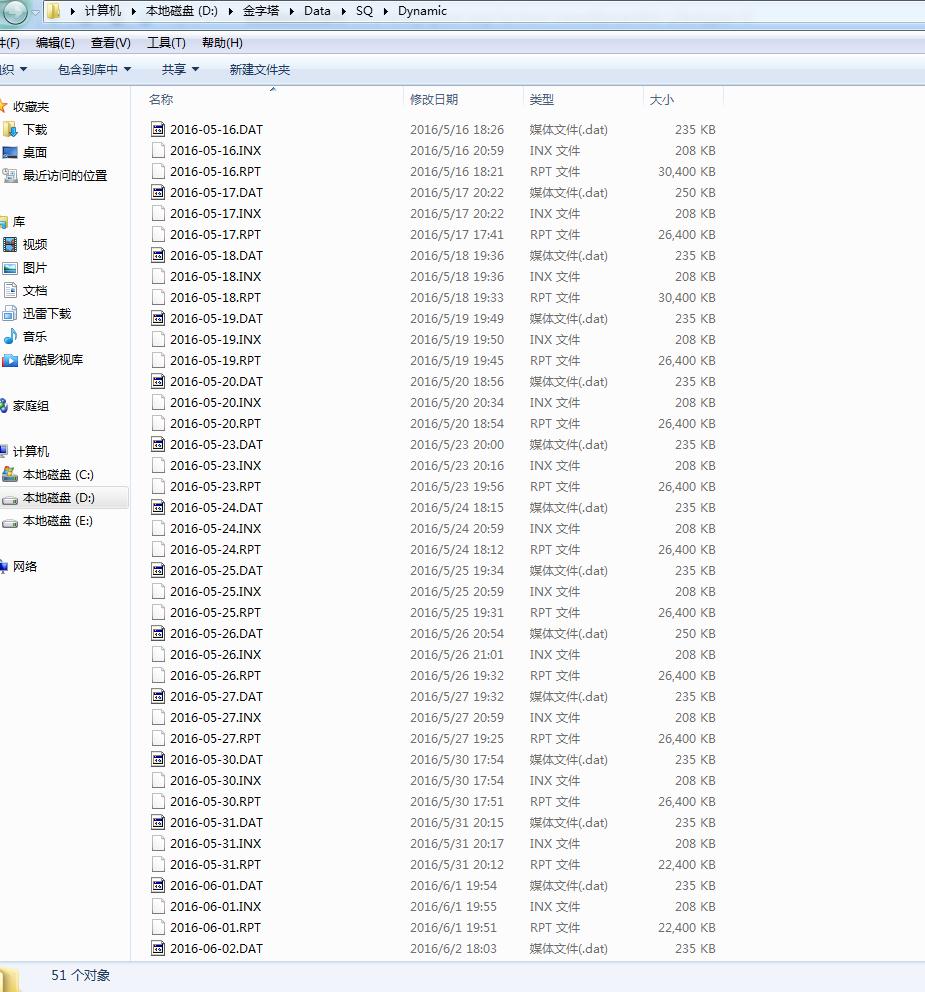The image size is (925, 992).
Task: Expand the arrow after SQ in address bar
Action: pyautogui.click(x=385, y=11)
